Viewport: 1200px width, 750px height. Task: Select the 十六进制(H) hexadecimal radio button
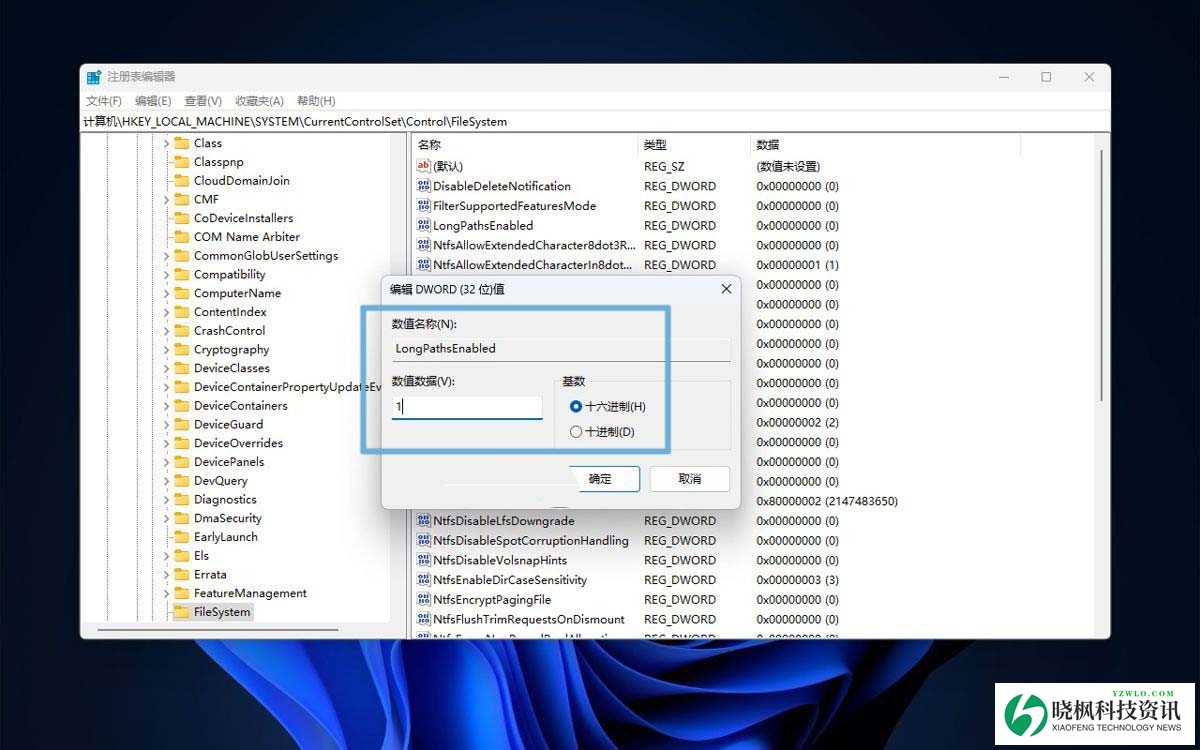[x=576, y=407]
